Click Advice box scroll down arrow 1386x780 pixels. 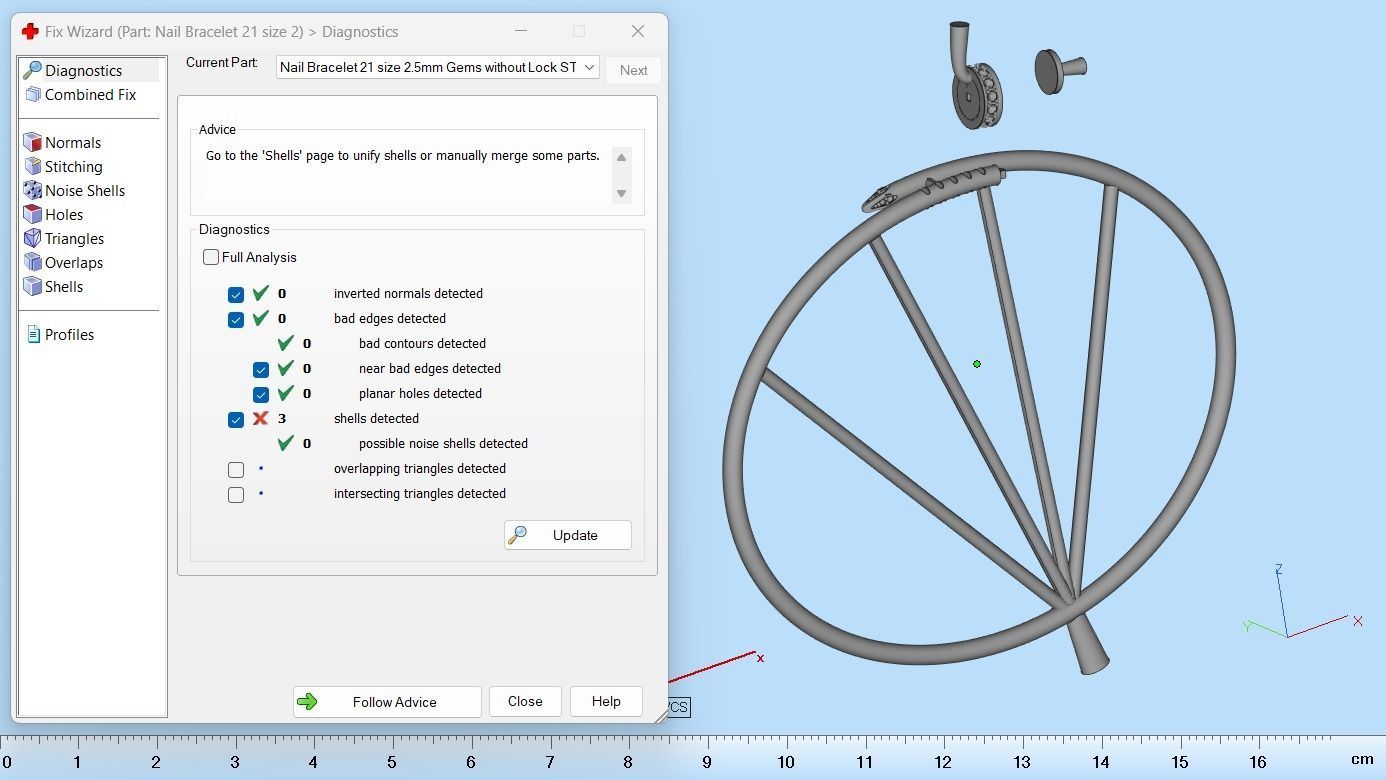(621, 193)
